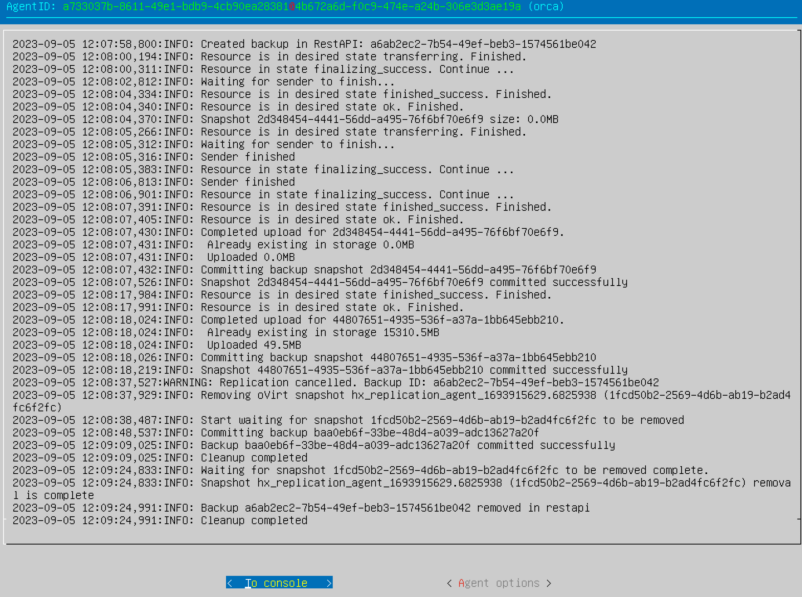This screenshot has width=802, height=597.
Task: Select the To console button
Action: 279,583
